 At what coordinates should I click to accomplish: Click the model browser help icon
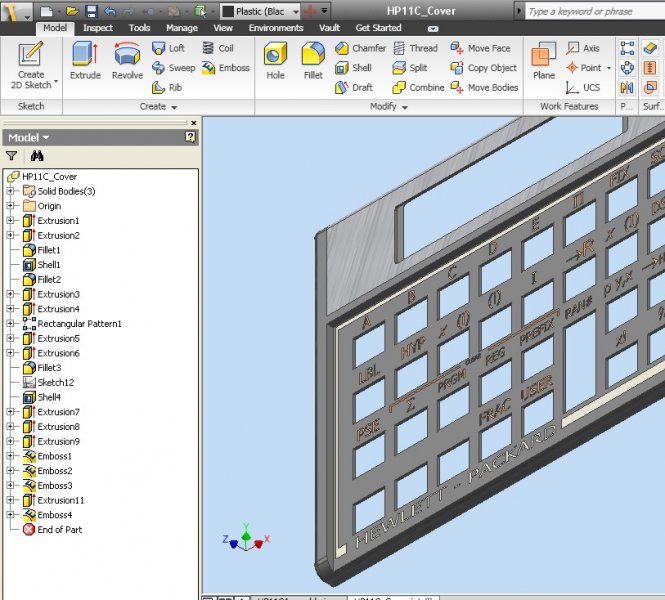(x=190, y=137)
